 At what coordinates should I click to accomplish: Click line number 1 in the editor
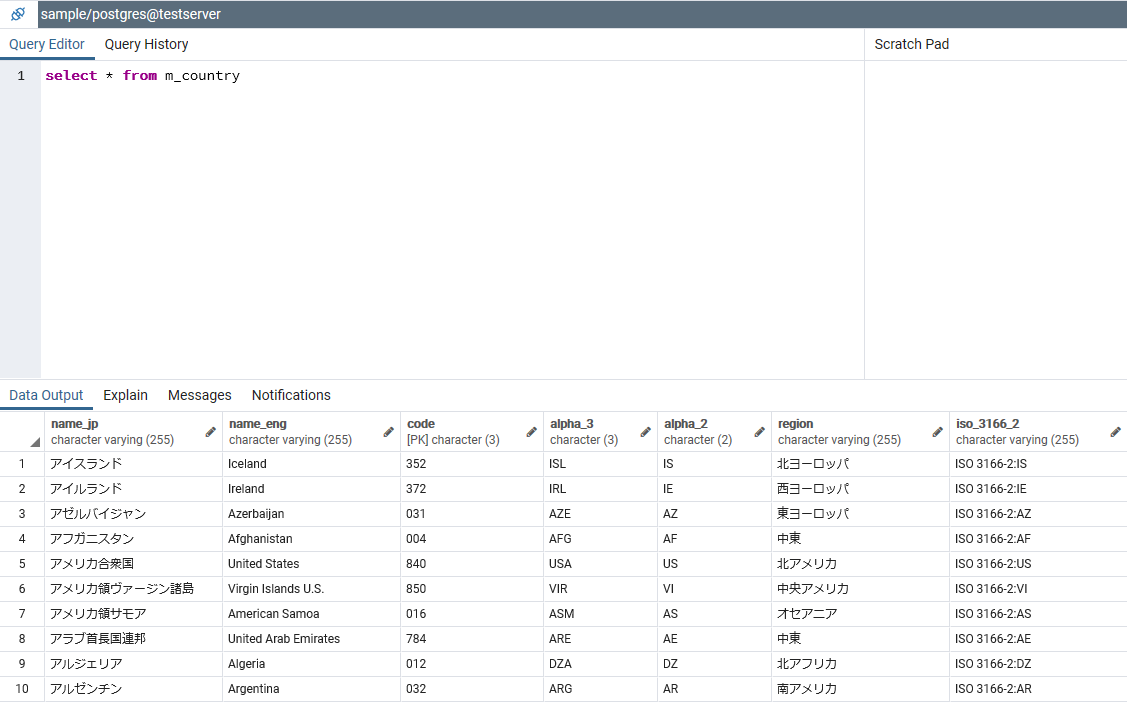20,75
